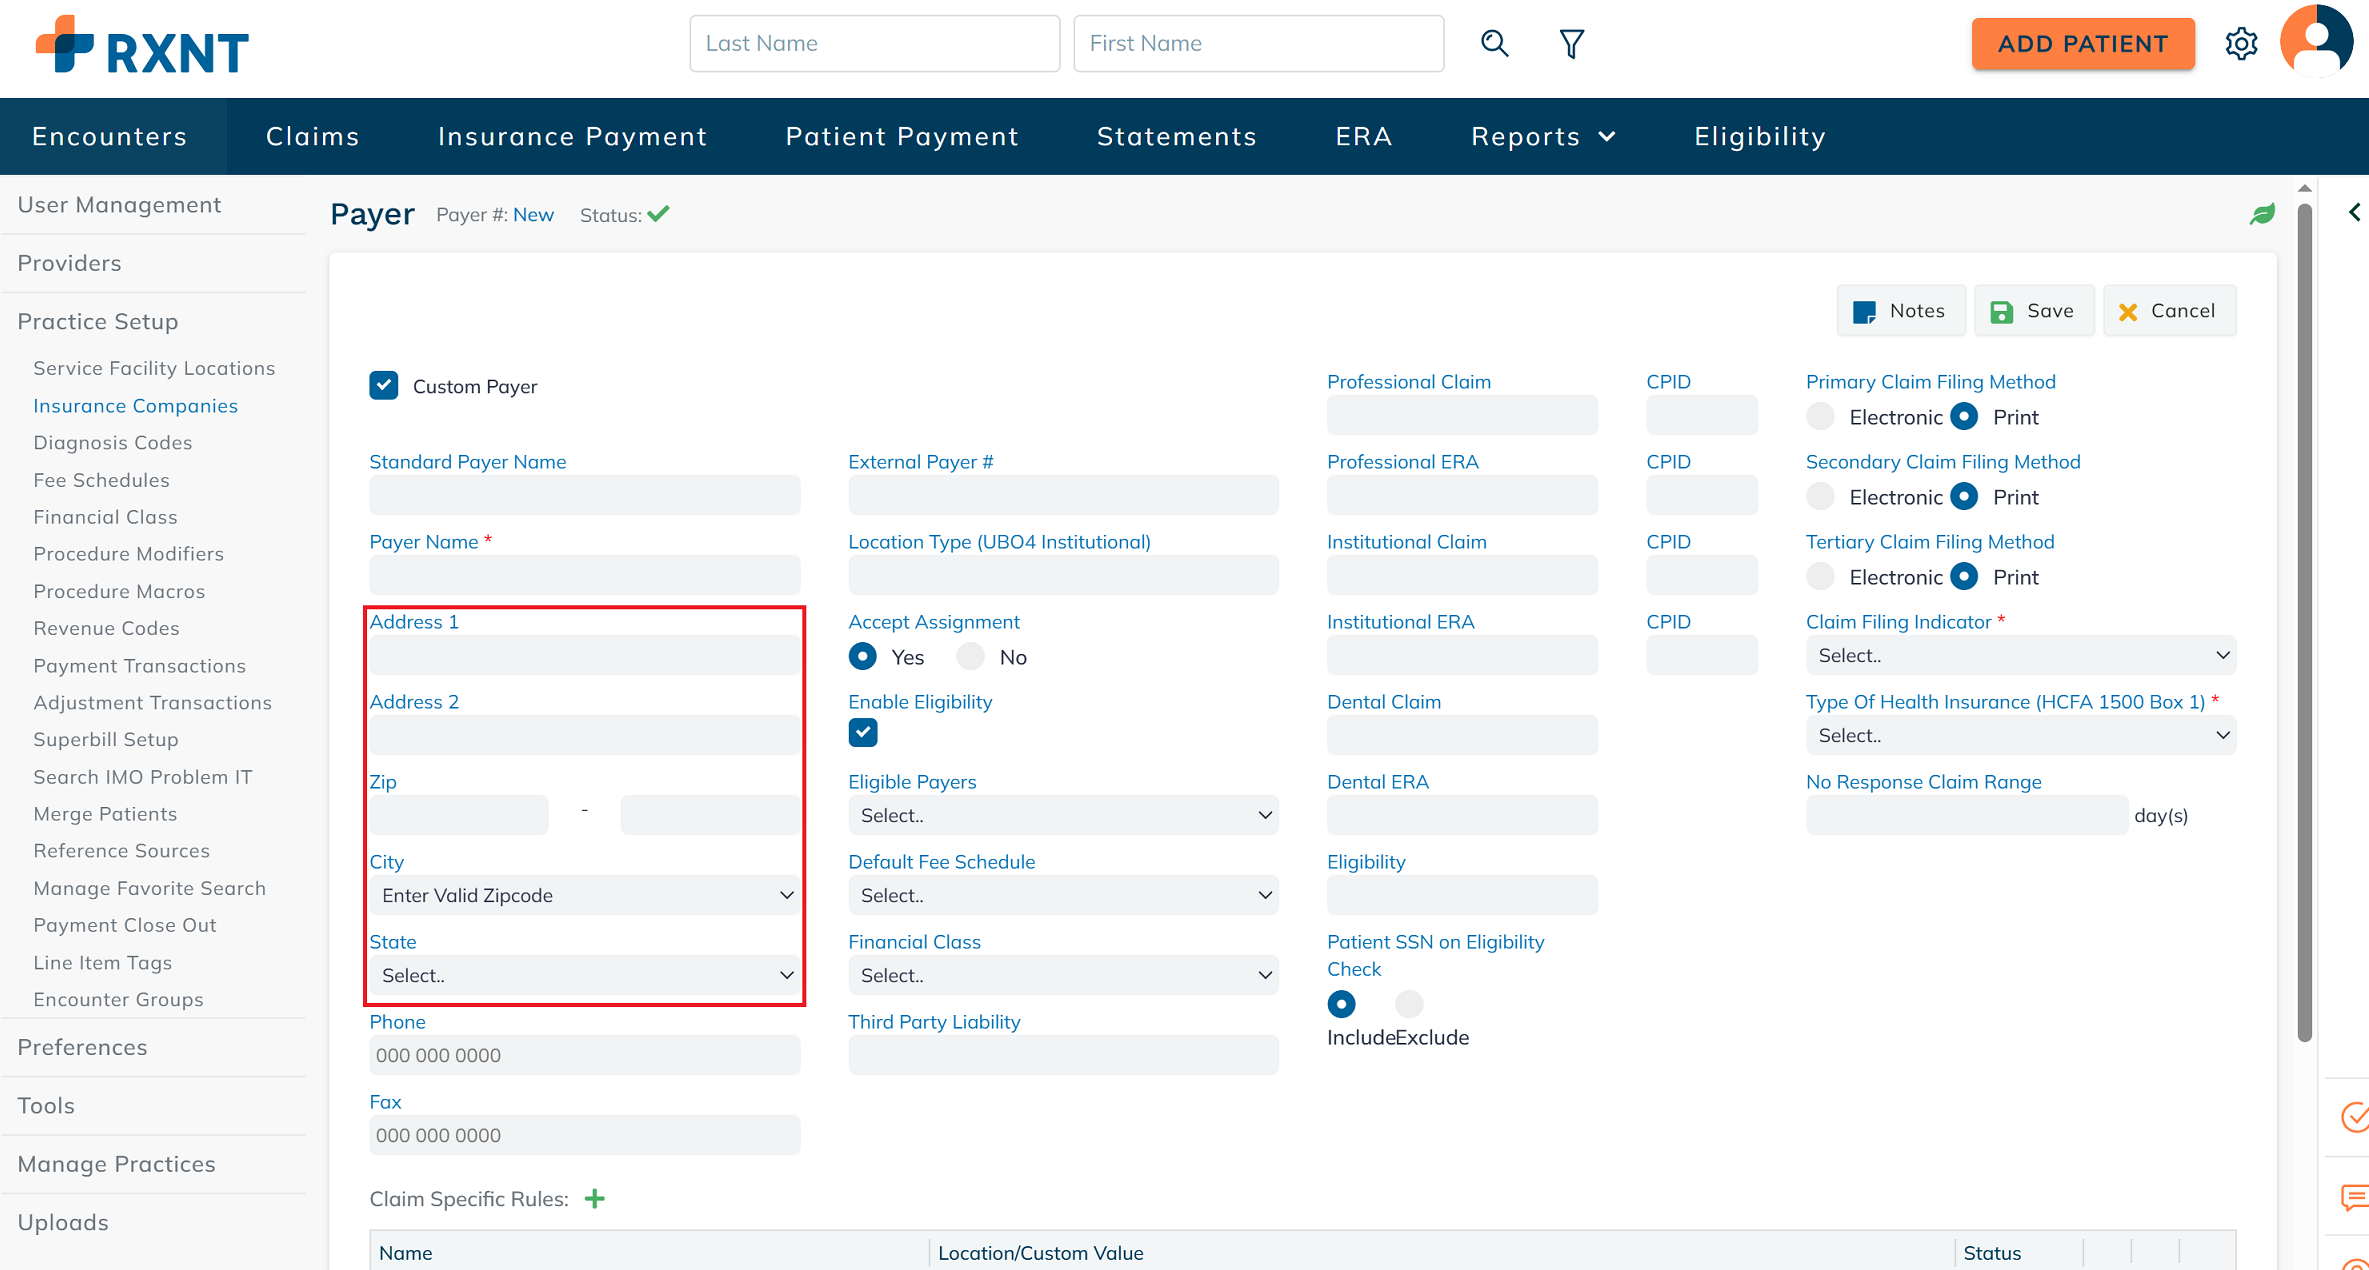This screenshot has width=2369, height=1270.
Task: Click the green leaf icon
Action: (x=2262, y=214)
